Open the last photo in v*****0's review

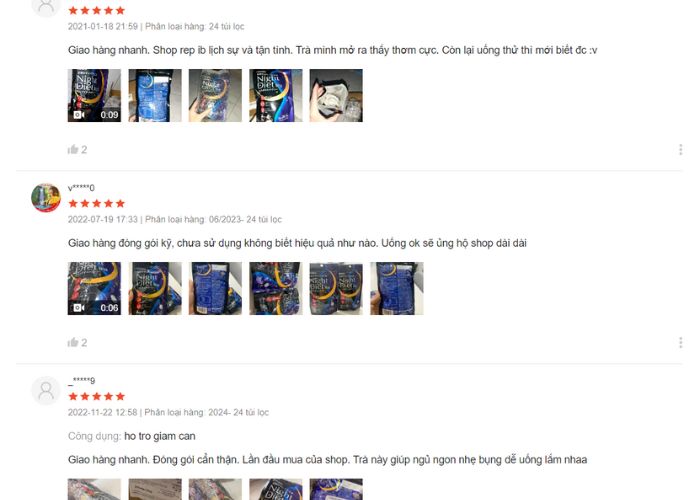pos(396,288)
